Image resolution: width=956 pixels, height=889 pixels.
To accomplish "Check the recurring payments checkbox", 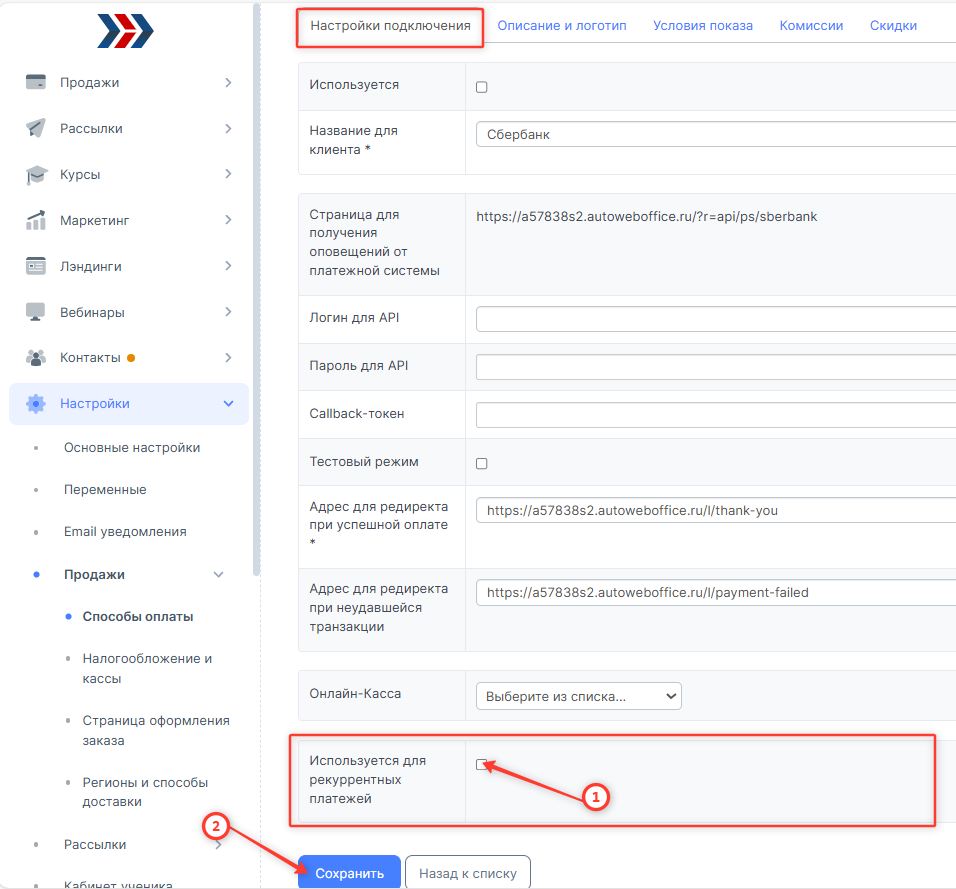I will click(481, 765).
